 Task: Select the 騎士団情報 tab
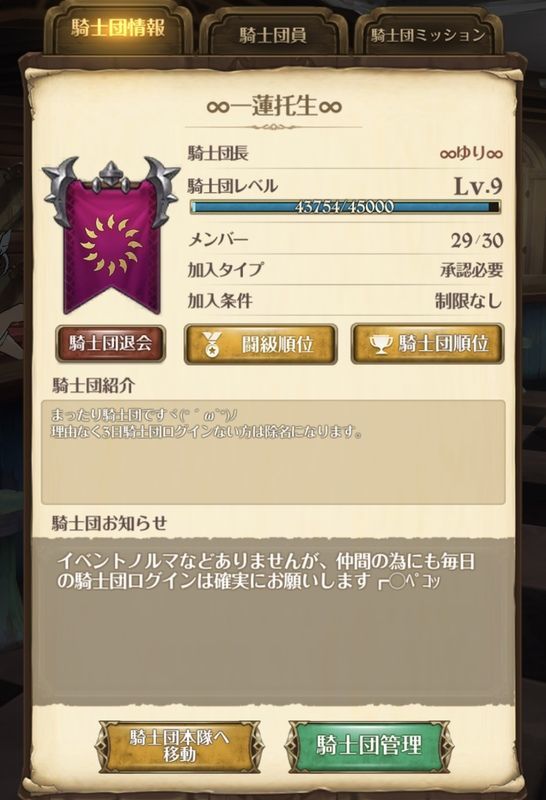(118, 30)
